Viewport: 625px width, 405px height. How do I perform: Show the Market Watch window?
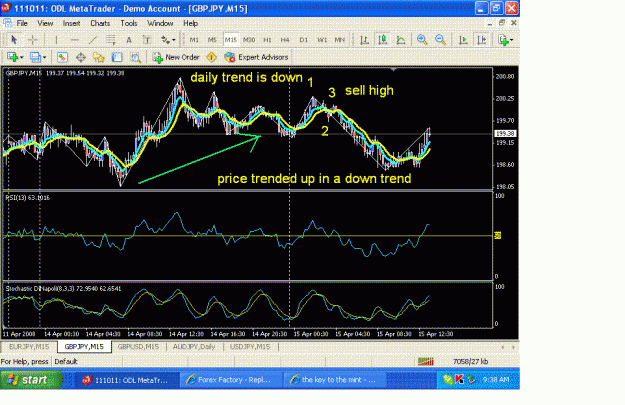click(x=62, y=57)
